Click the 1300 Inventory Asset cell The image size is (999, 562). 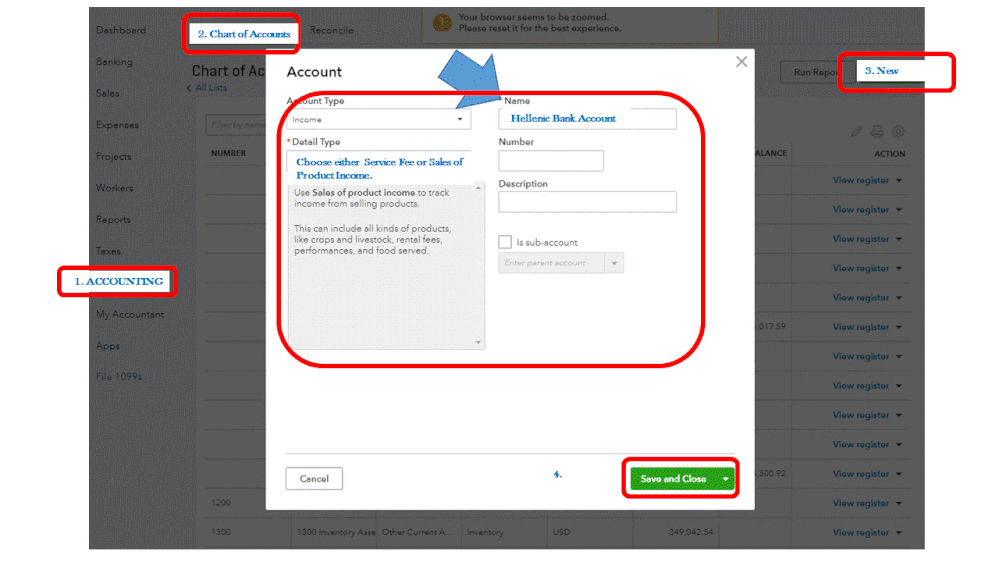(x=336, y=532)
